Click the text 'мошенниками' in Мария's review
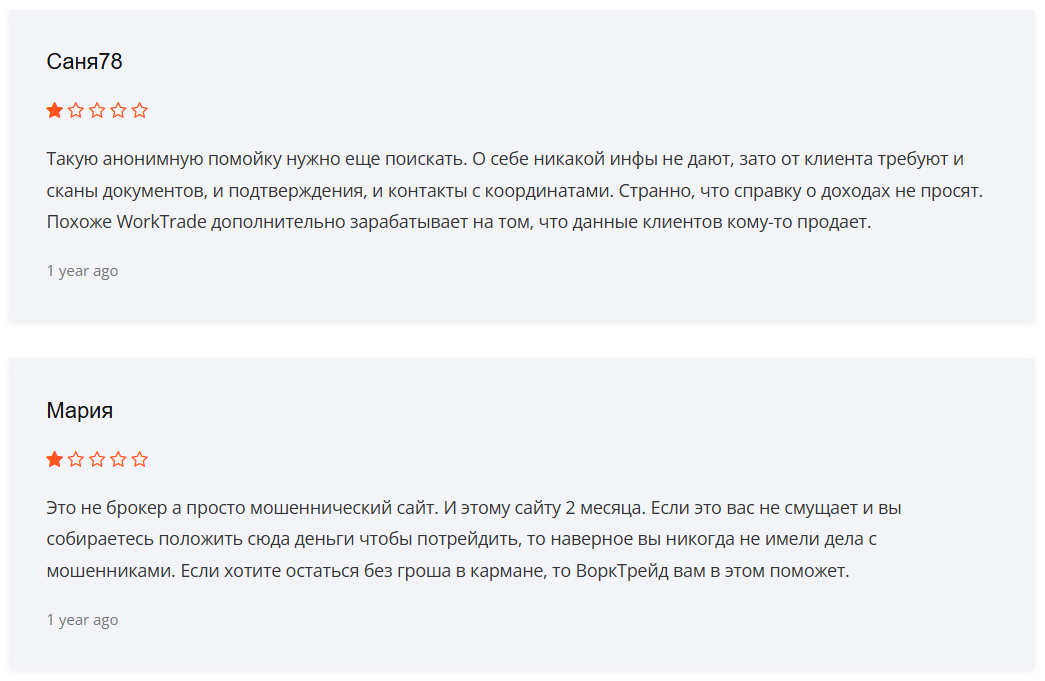Viewport: 1045px width, 681px height. [x=111, y=571]
